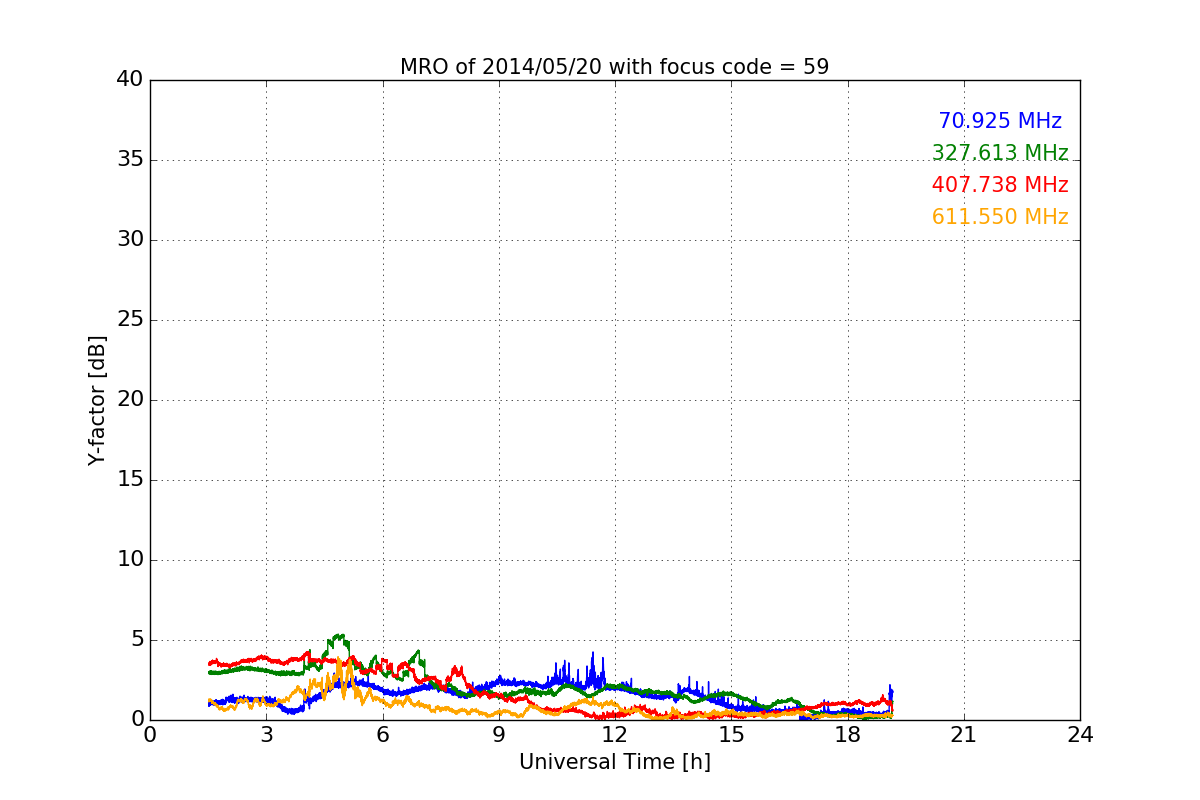This screenshot has width=1200, height=800.
Task: Select the orange 611.550 MHz legend label
Action: pos(1000,217)
